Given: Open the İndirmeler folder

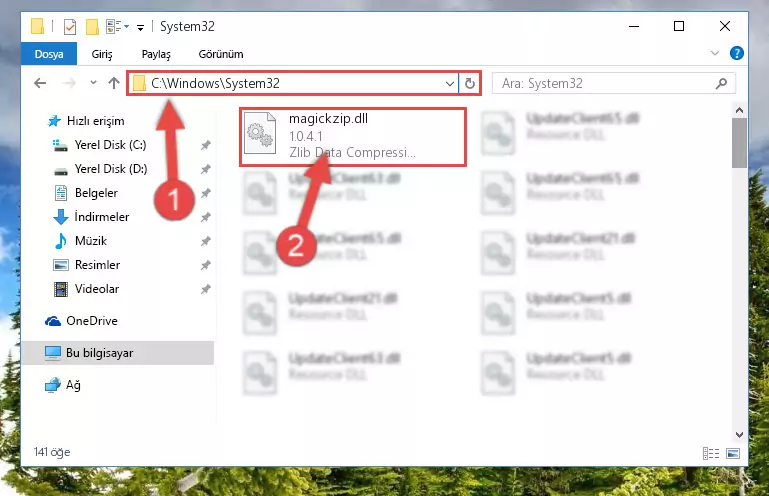Looking at the screenshot, I should point(102,217).
